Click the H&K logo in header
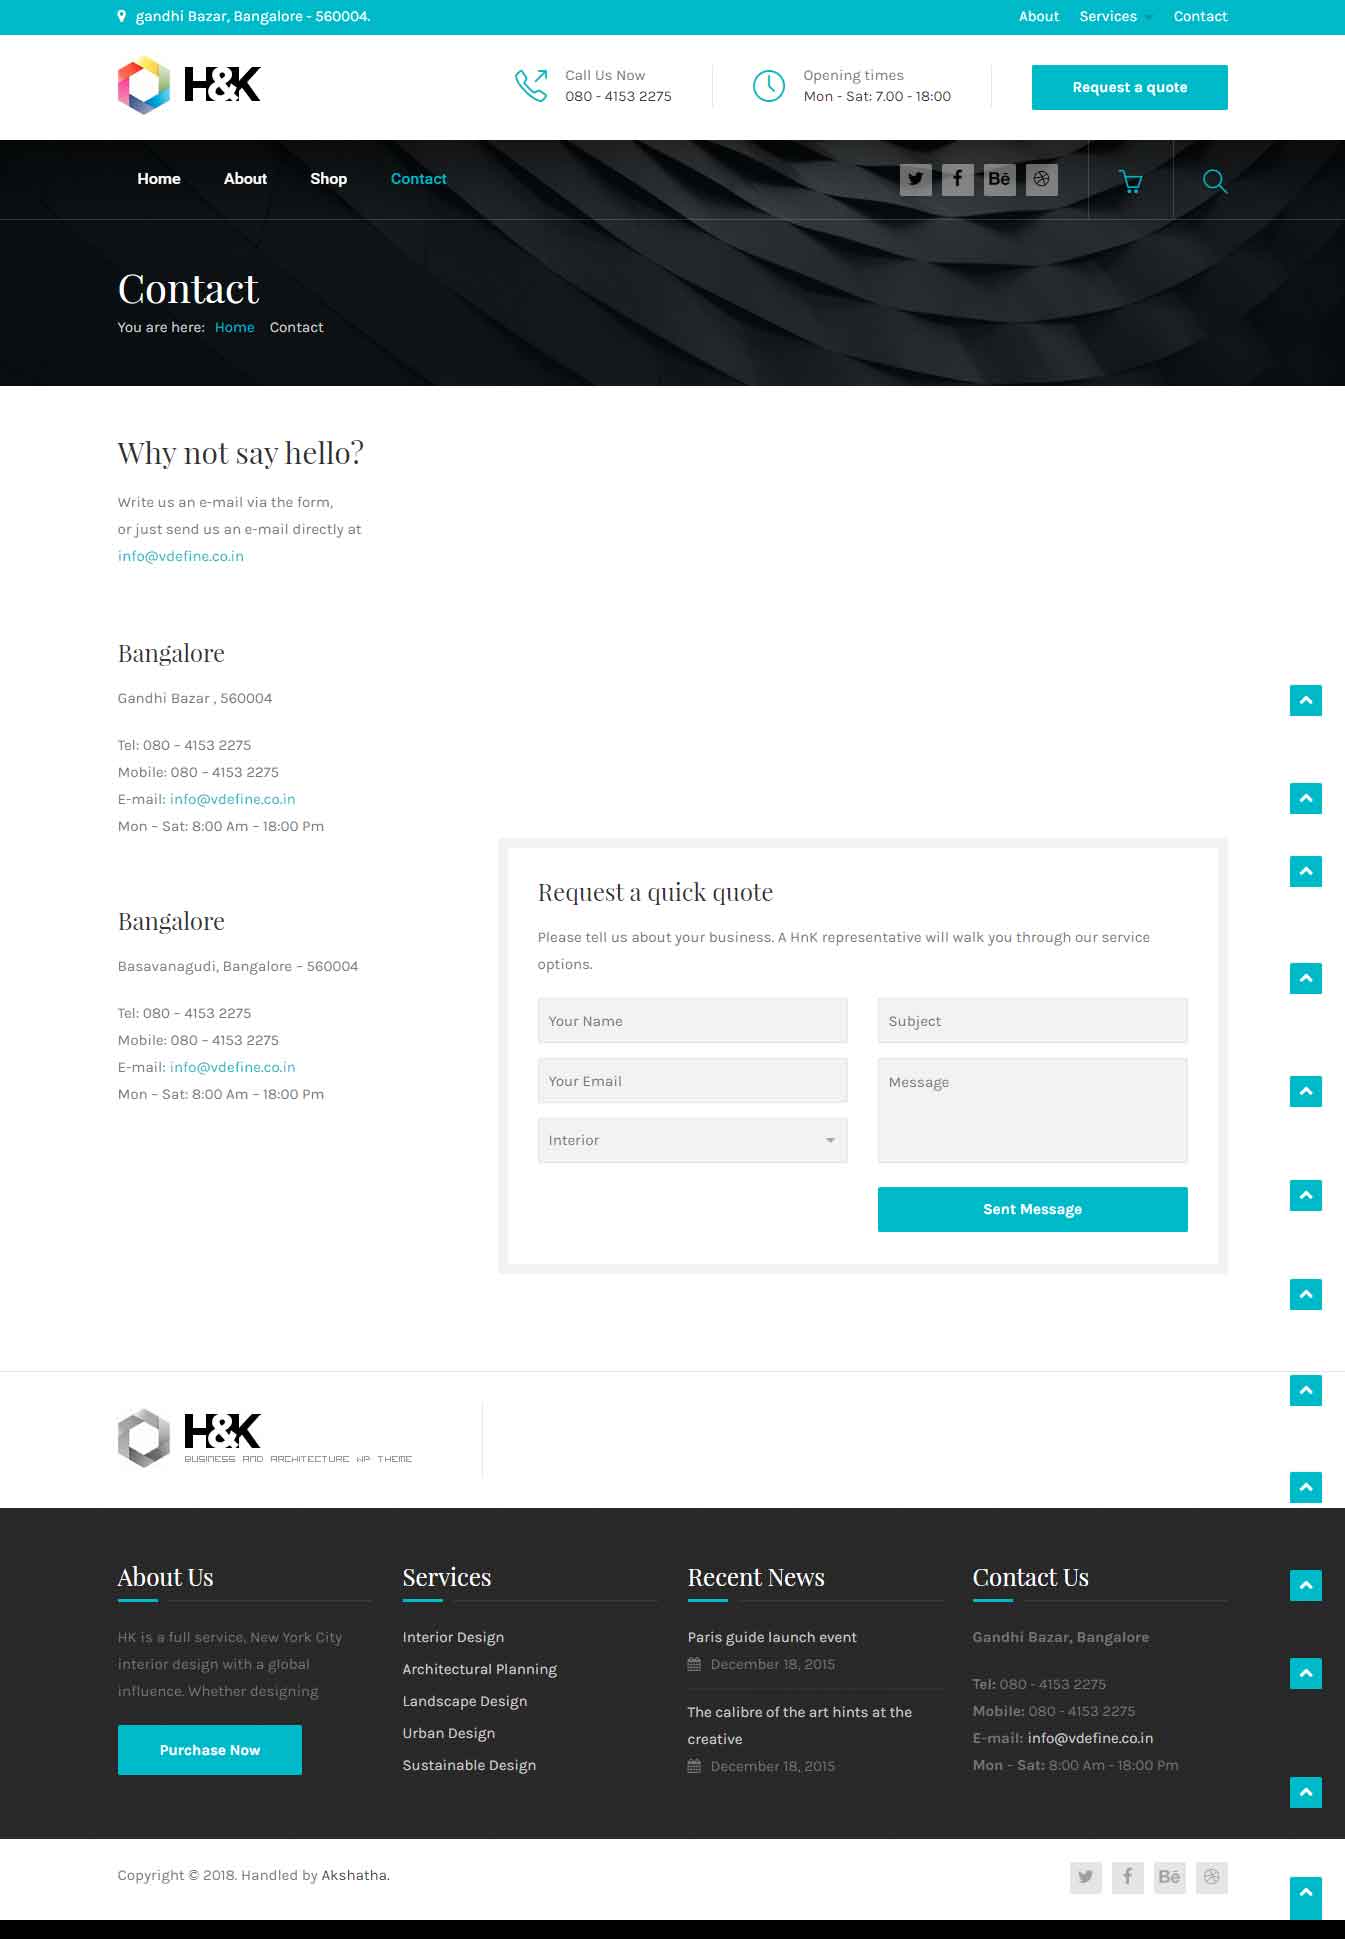This screenshot has width=1345, height=1939. [x=189, y=85]
